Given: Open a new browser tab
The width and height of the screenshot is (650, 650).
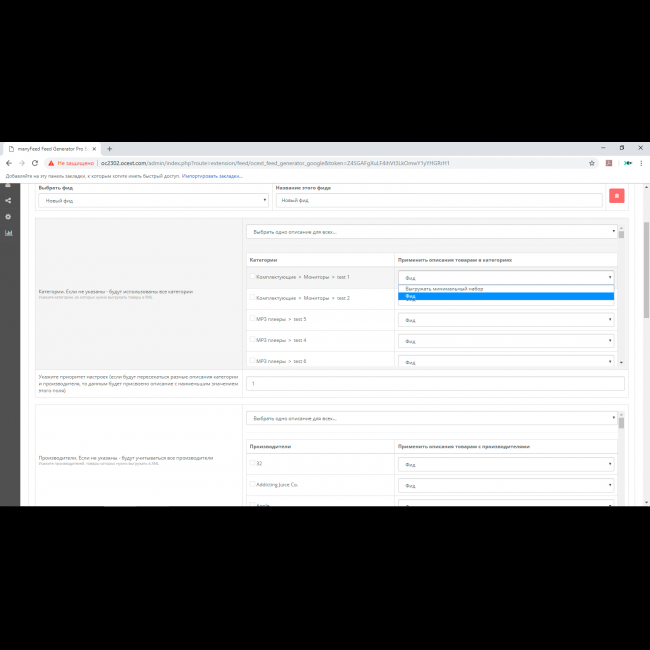Looking at the screenshot, I should coord(109,149).
